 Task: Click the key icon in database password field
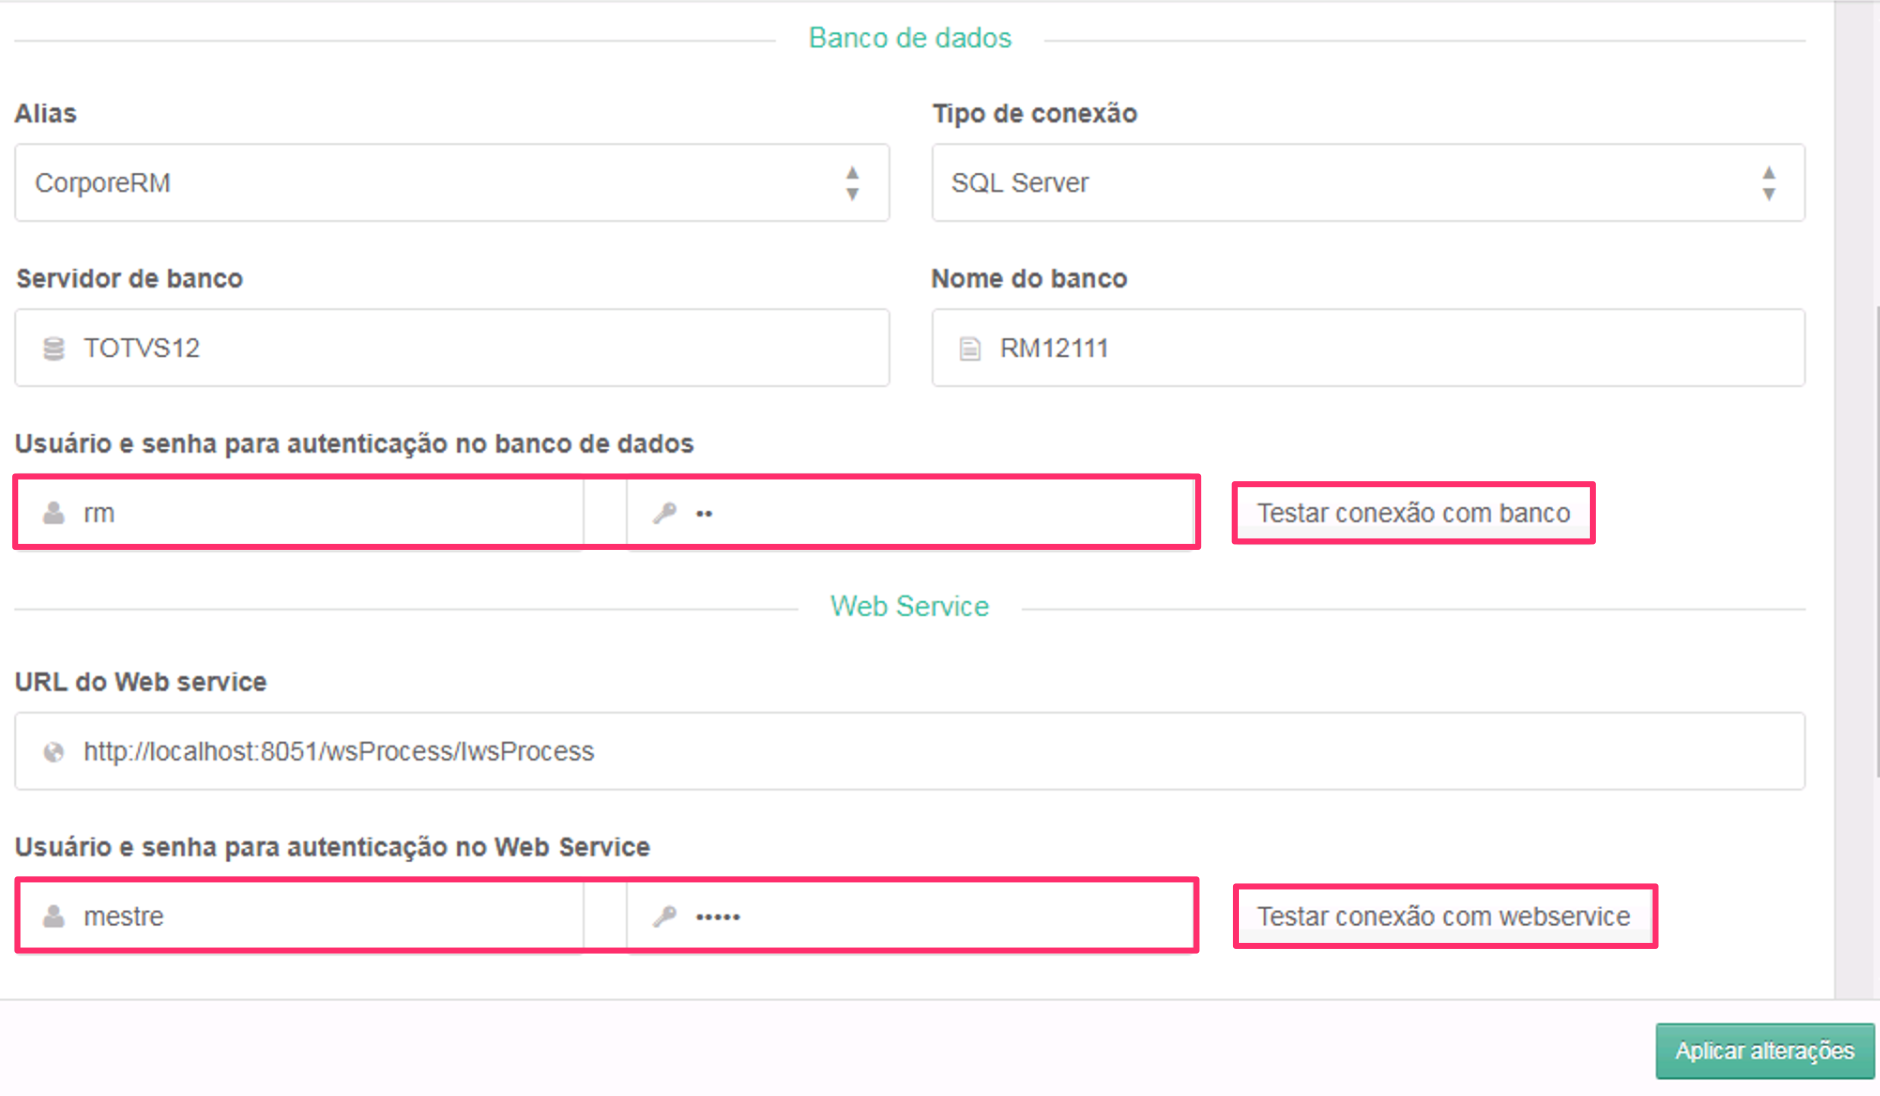[x=665, y=513]
